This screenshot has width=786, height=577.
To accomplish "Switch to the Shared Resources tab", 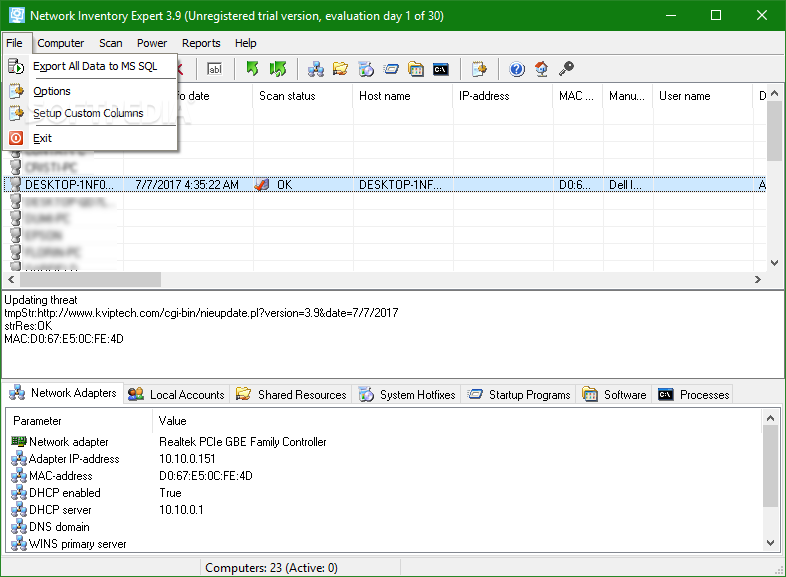I will click(291, 395).
